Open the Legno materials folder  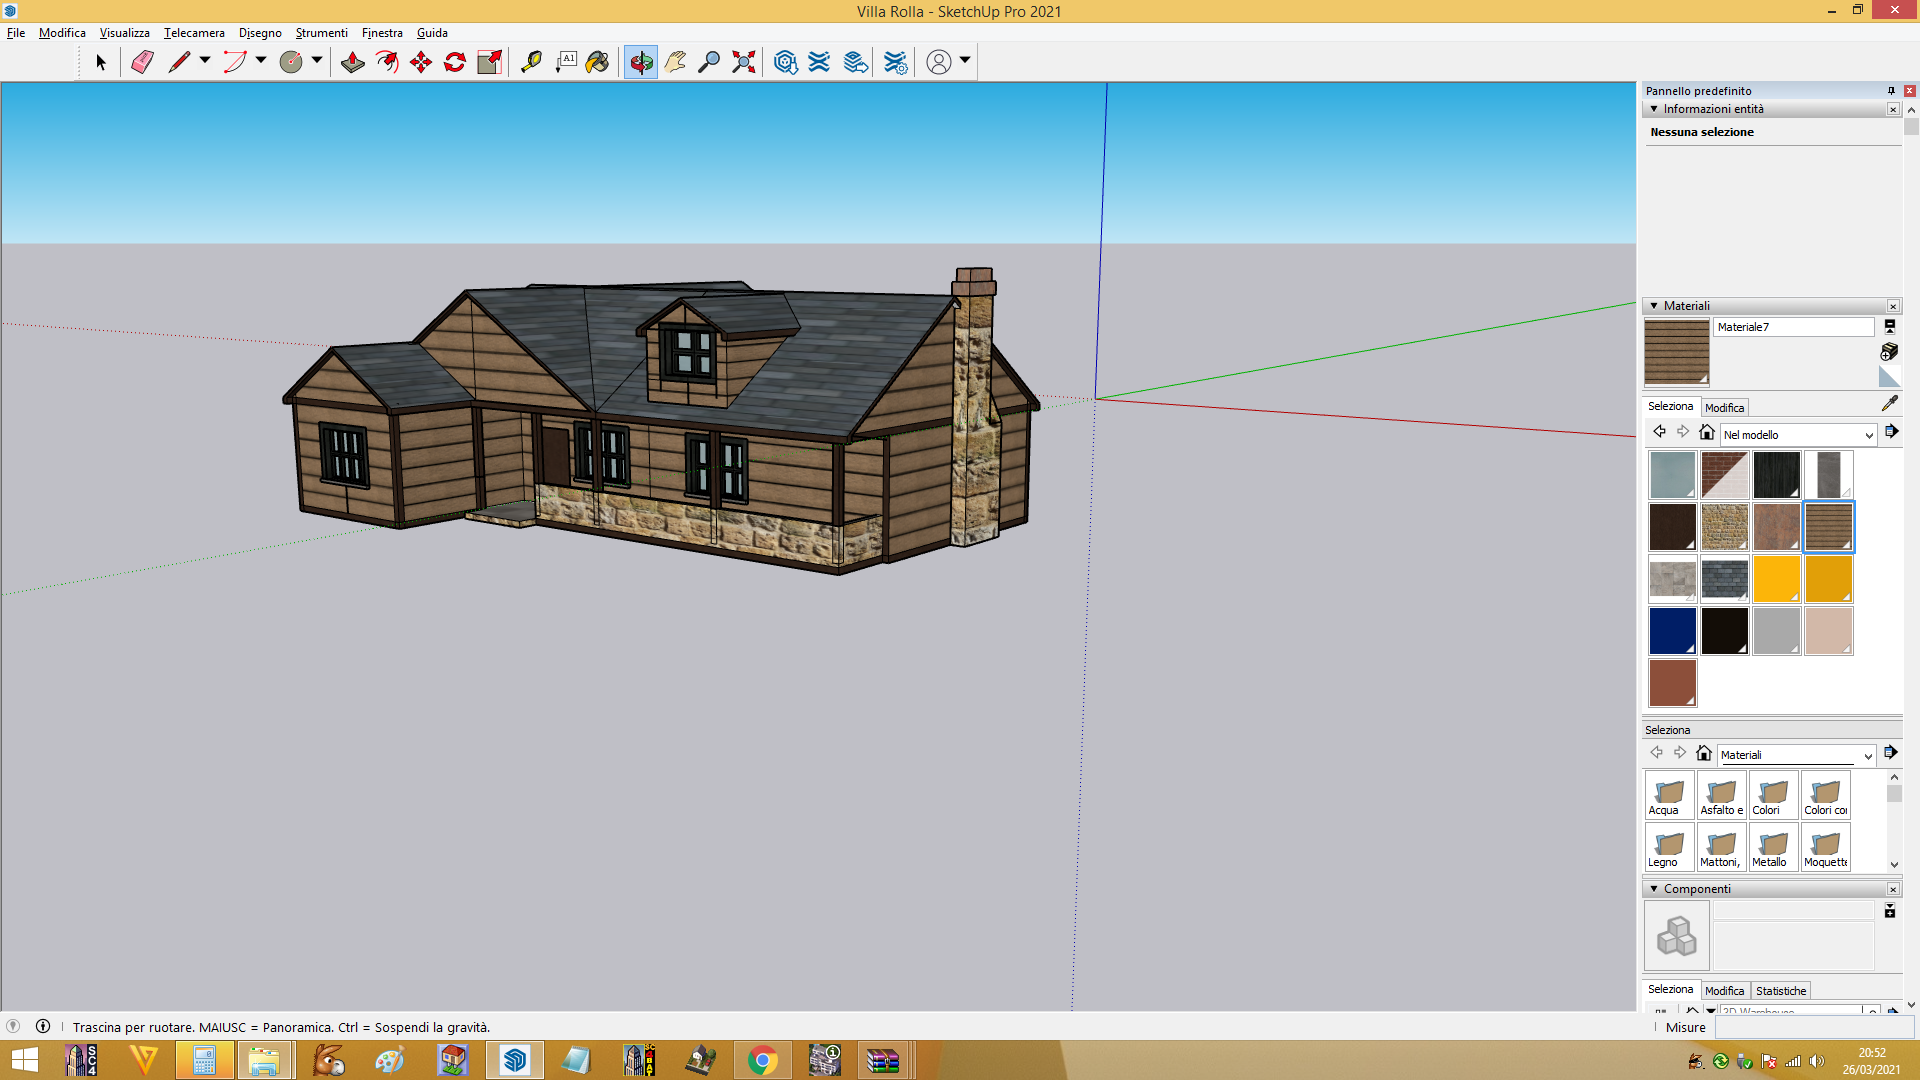tap(1669, 847)
